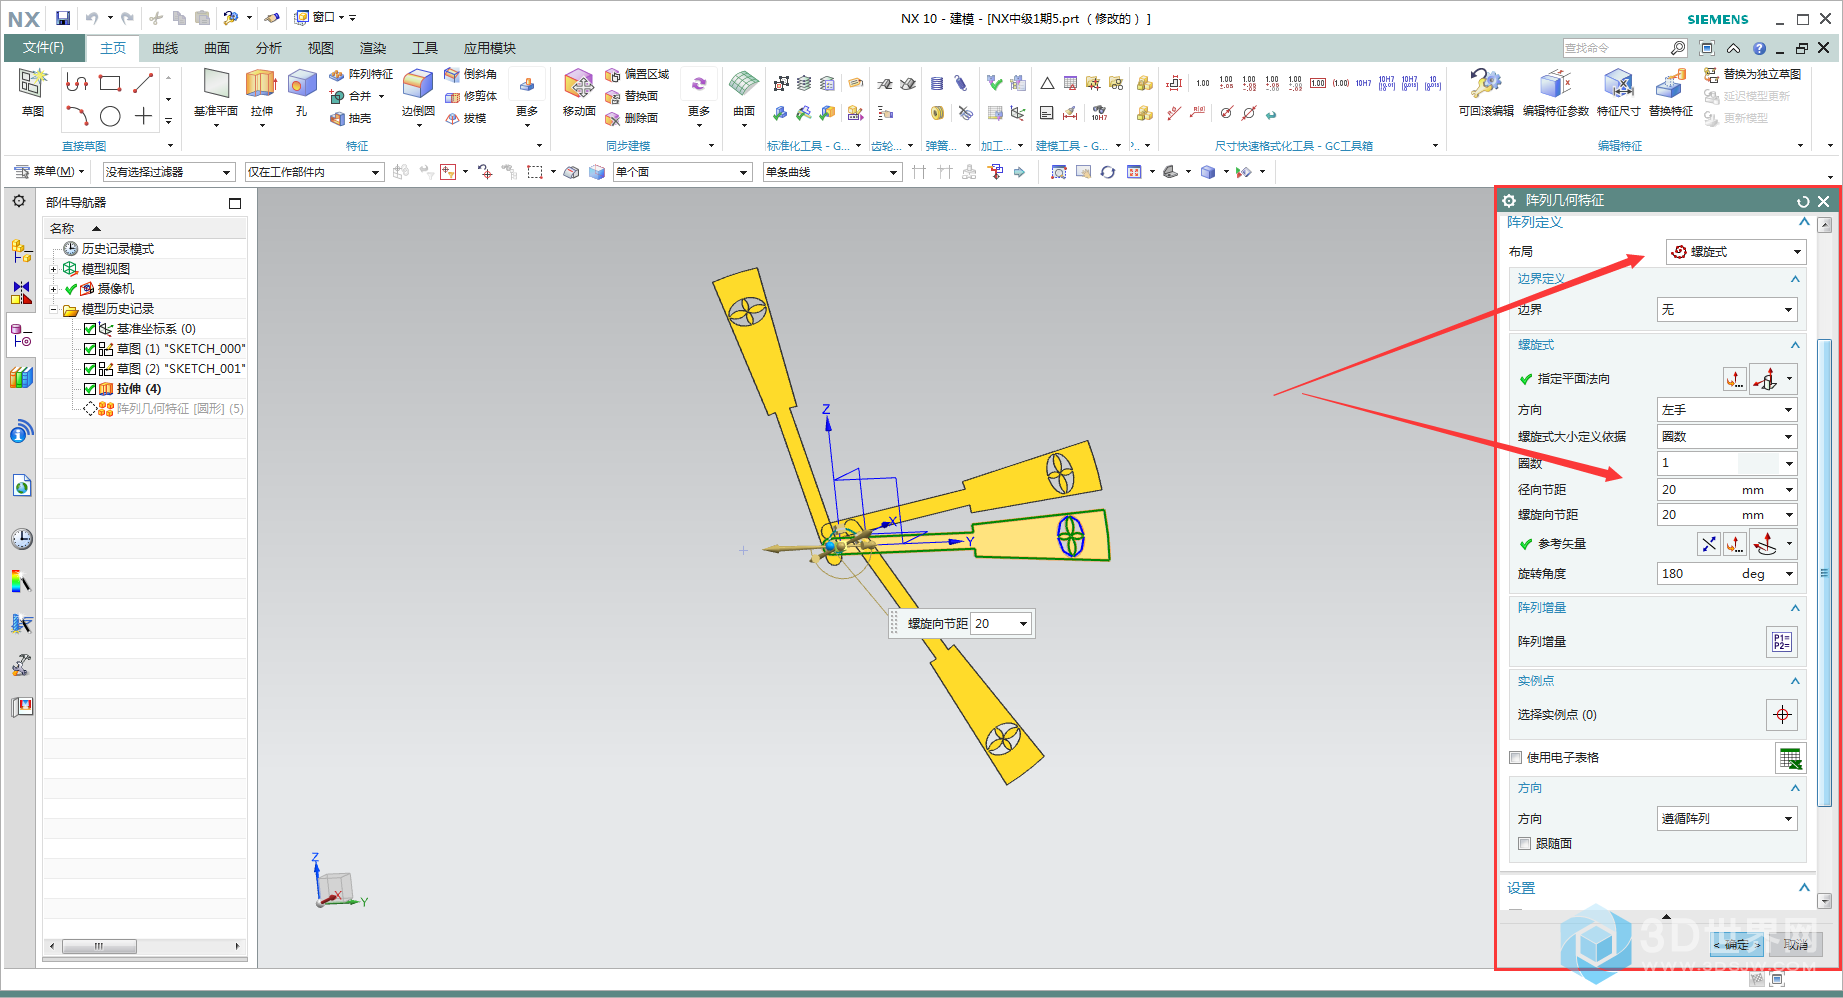Collapse the 模型历史记录 tree node
This screenshot has width=1843, height=998.
(54, 309)
